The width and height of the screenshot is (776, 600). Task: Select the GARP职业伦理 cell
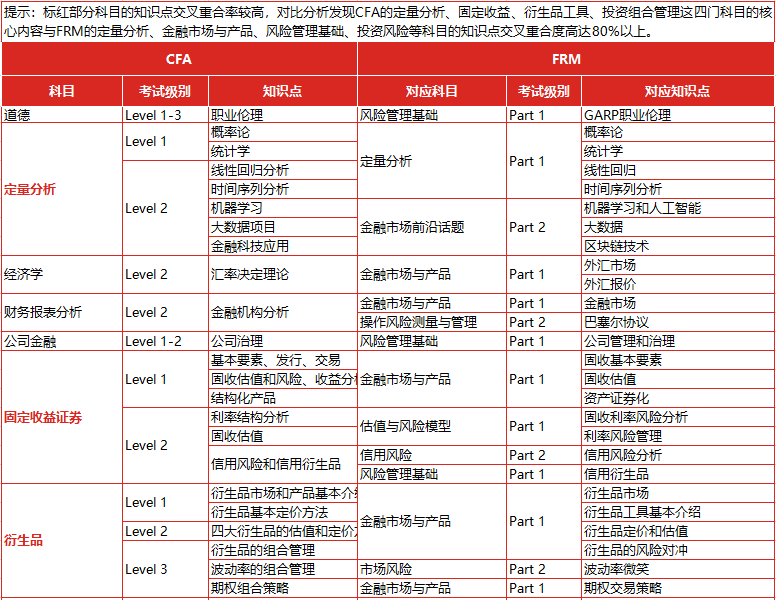[678, 115]
